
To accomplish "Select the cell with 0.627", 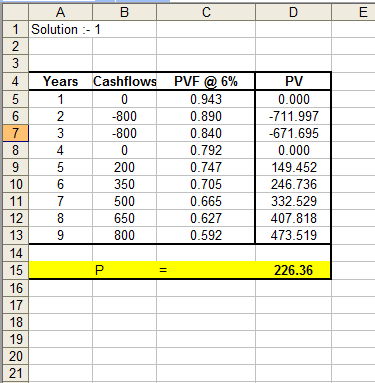I will (206, 218).
